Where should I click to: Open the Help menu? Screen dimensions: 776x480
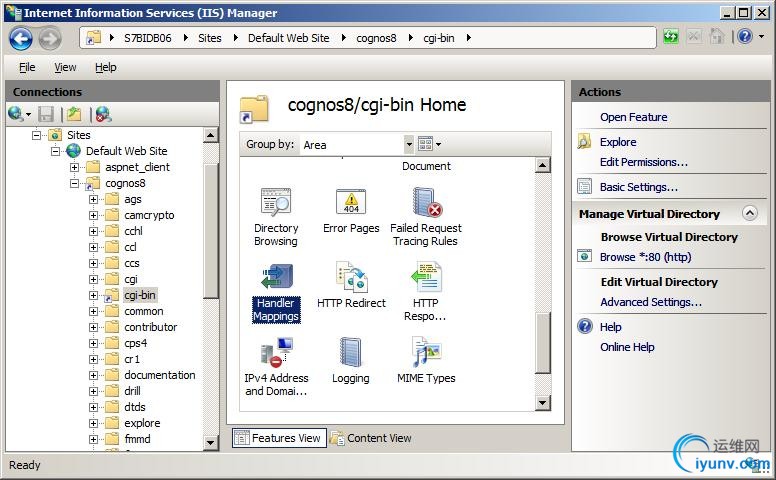105,67
